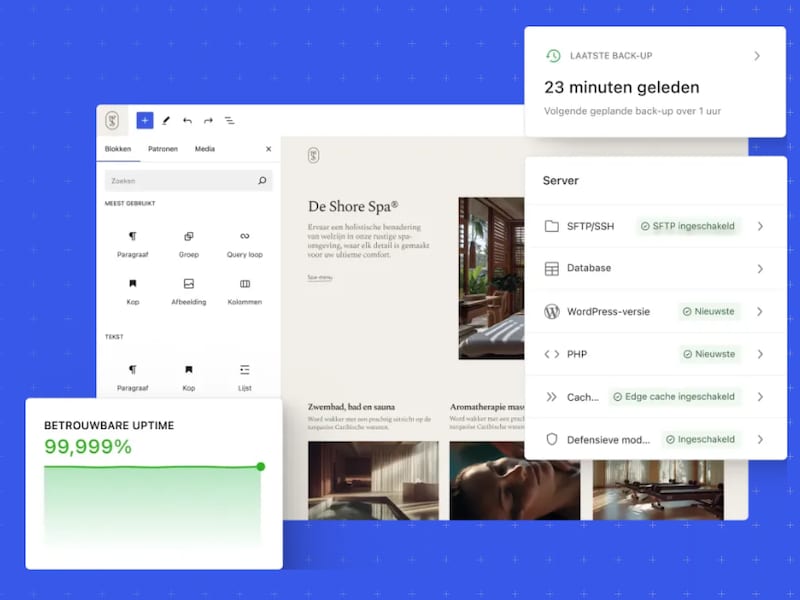Screen dimensions: 800x600
Task: Click Edge cache ingeschakeld badge
Action: (674, 396)
